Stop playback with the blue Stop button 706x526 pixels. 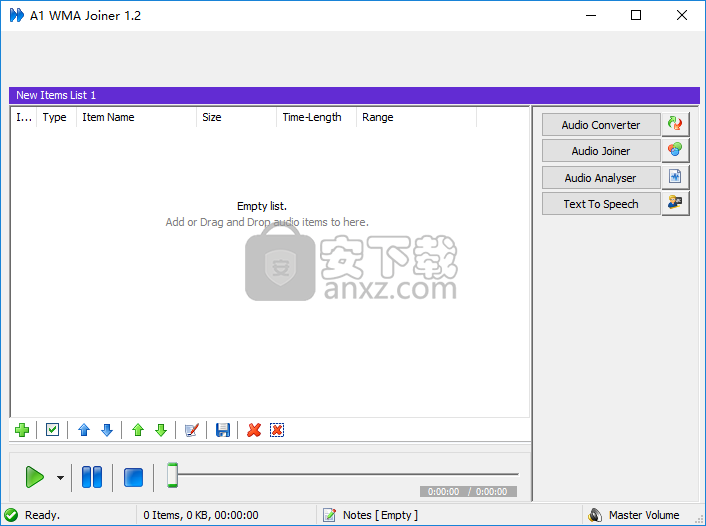(x=133, y=477)
